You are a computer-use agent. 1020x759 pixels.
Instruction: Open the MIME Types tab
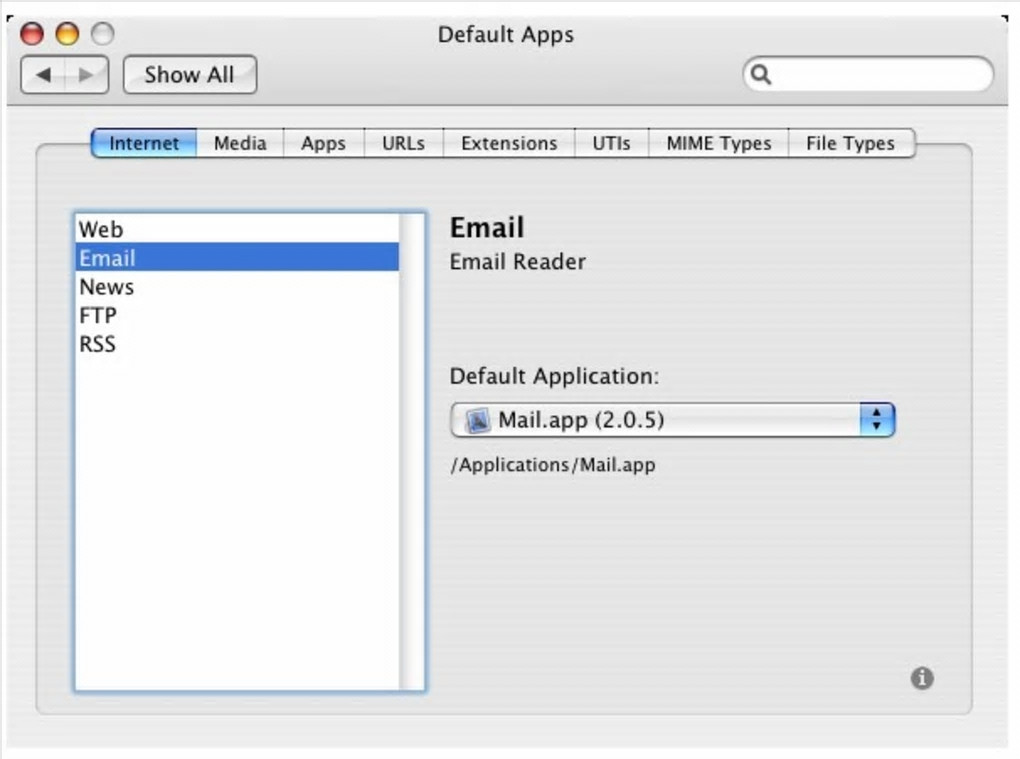[719, 143]
